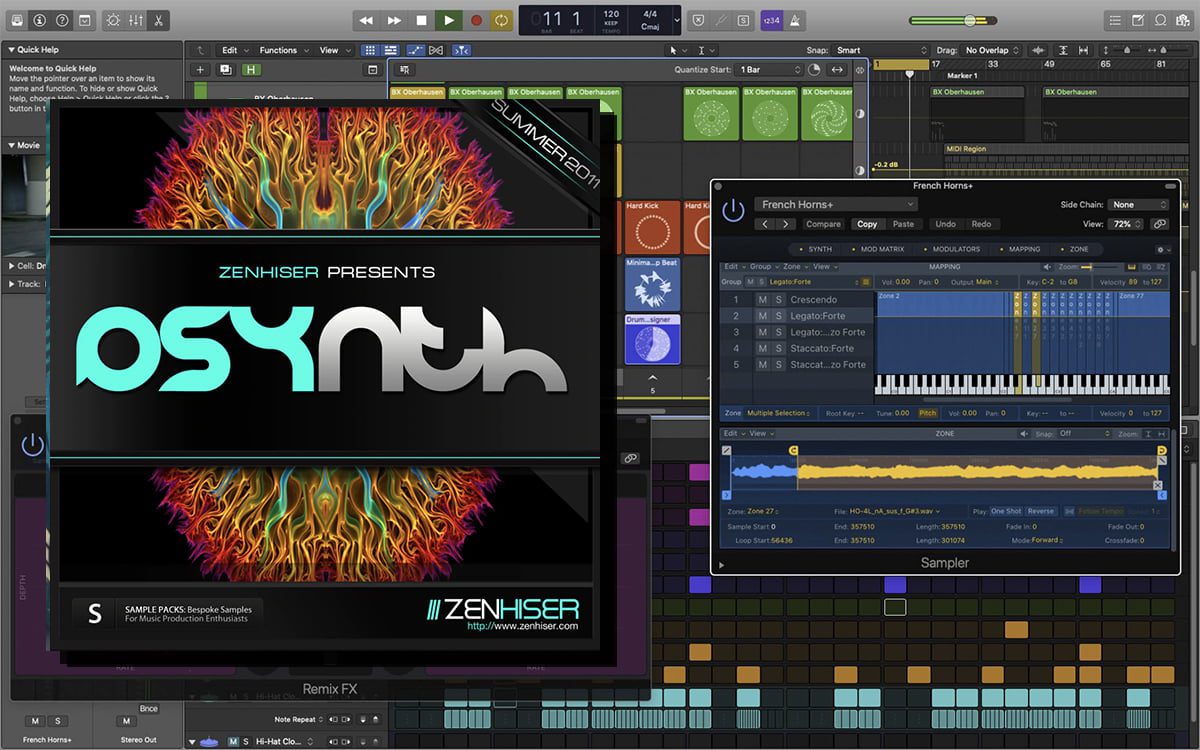
Task: Switch to Tracks view button
Action: [x=389, y=50]
